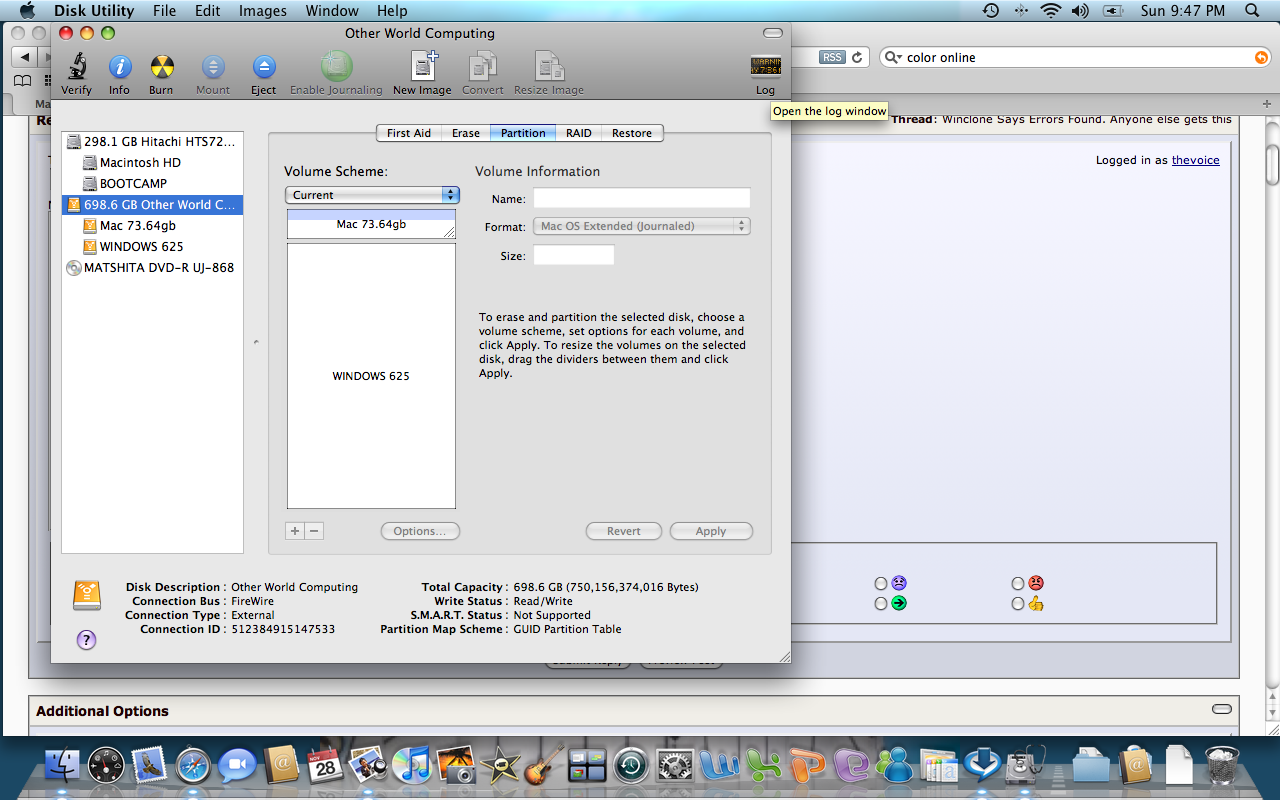
Task: Launch GarageBand from the Dock
Action: (x=543, y=766)
